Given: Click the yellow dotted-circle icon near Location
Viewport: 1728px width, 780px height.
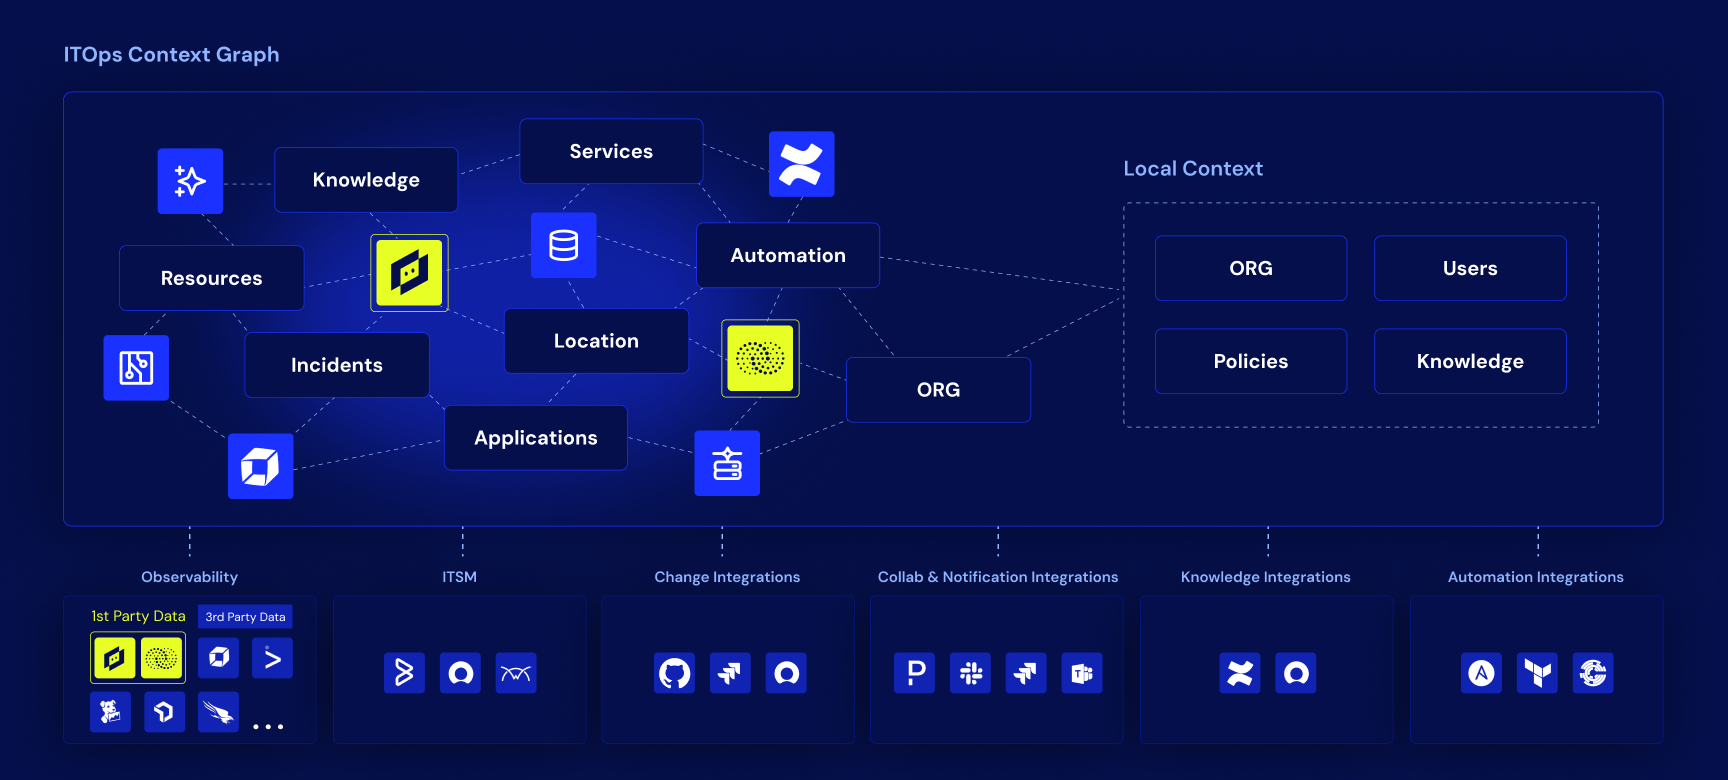Looking at the screenshot, I should pyautogui.click(x=760, y=358).
